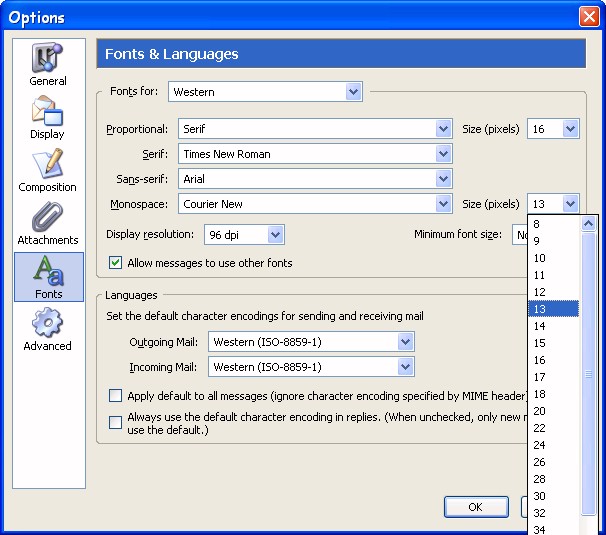The image size is (606, 535).
Task: Choose size 18 in the list
Action: [x=553, y=394]
